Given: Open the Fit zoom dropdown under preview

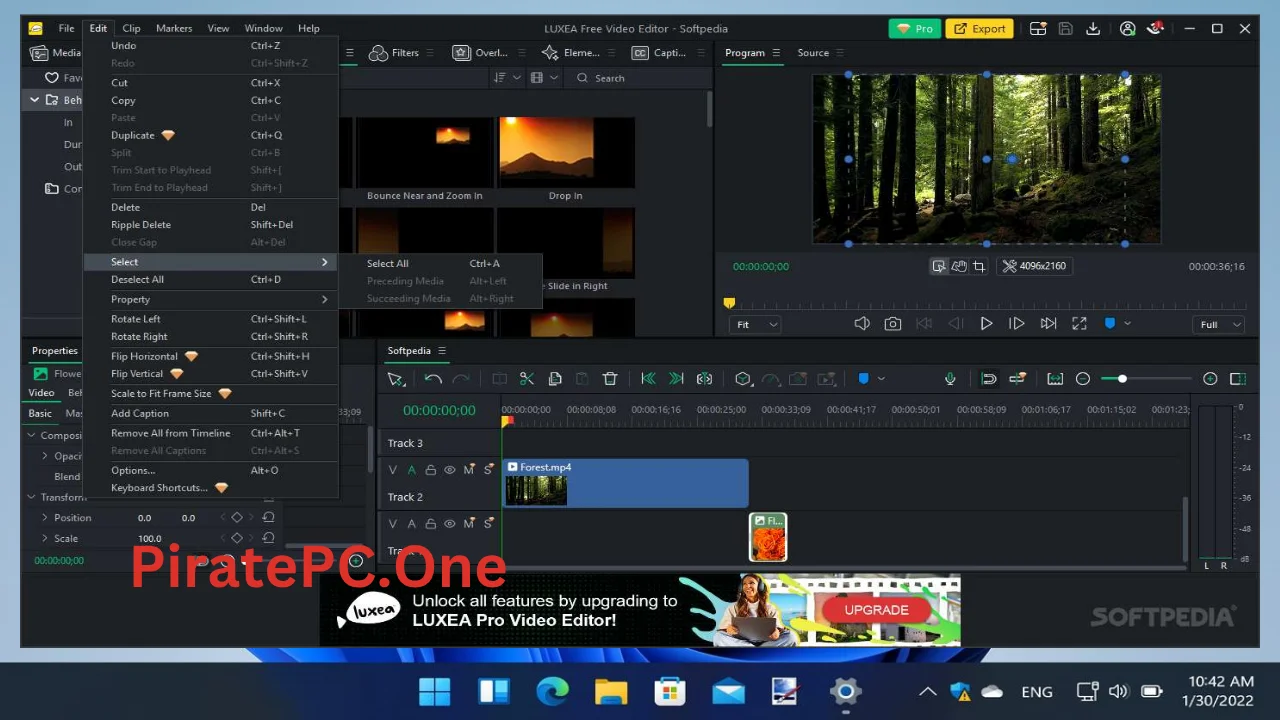Looking at the screenshot, I should [x=757, y=324].
